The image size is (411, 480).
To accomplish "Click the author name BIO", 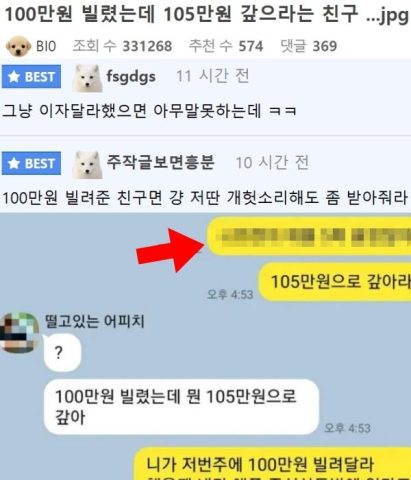I will pos(46,46).
